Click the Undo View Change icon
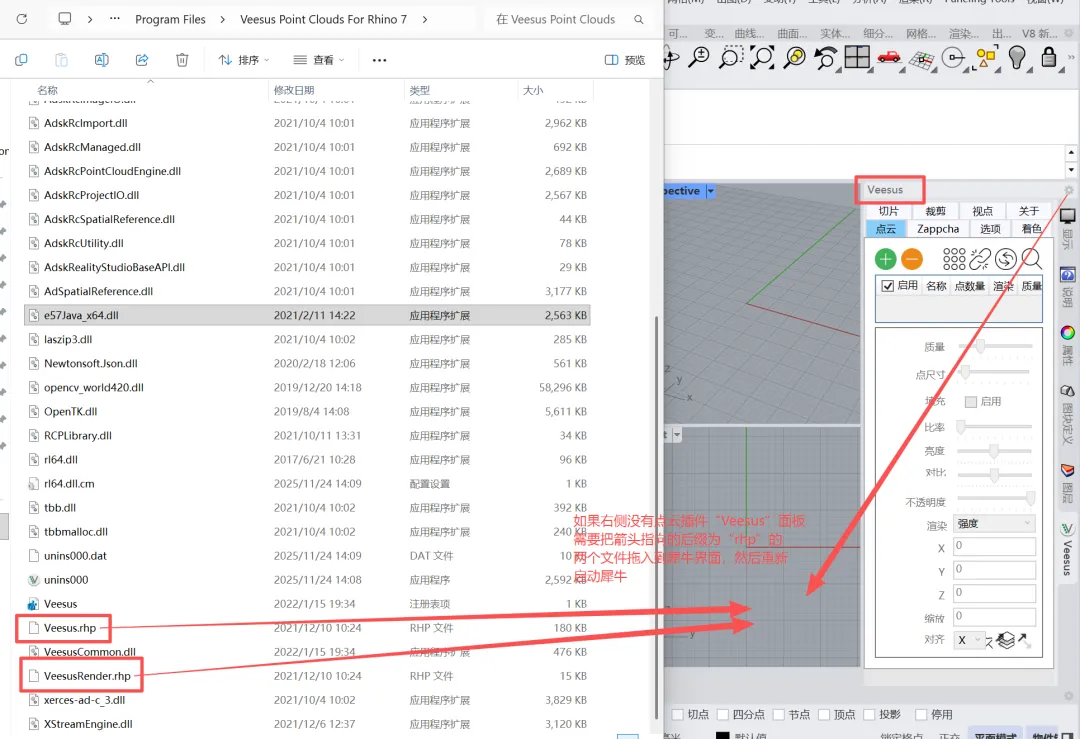This screenshot has width=1080, height=739. [x=826, y=57]
